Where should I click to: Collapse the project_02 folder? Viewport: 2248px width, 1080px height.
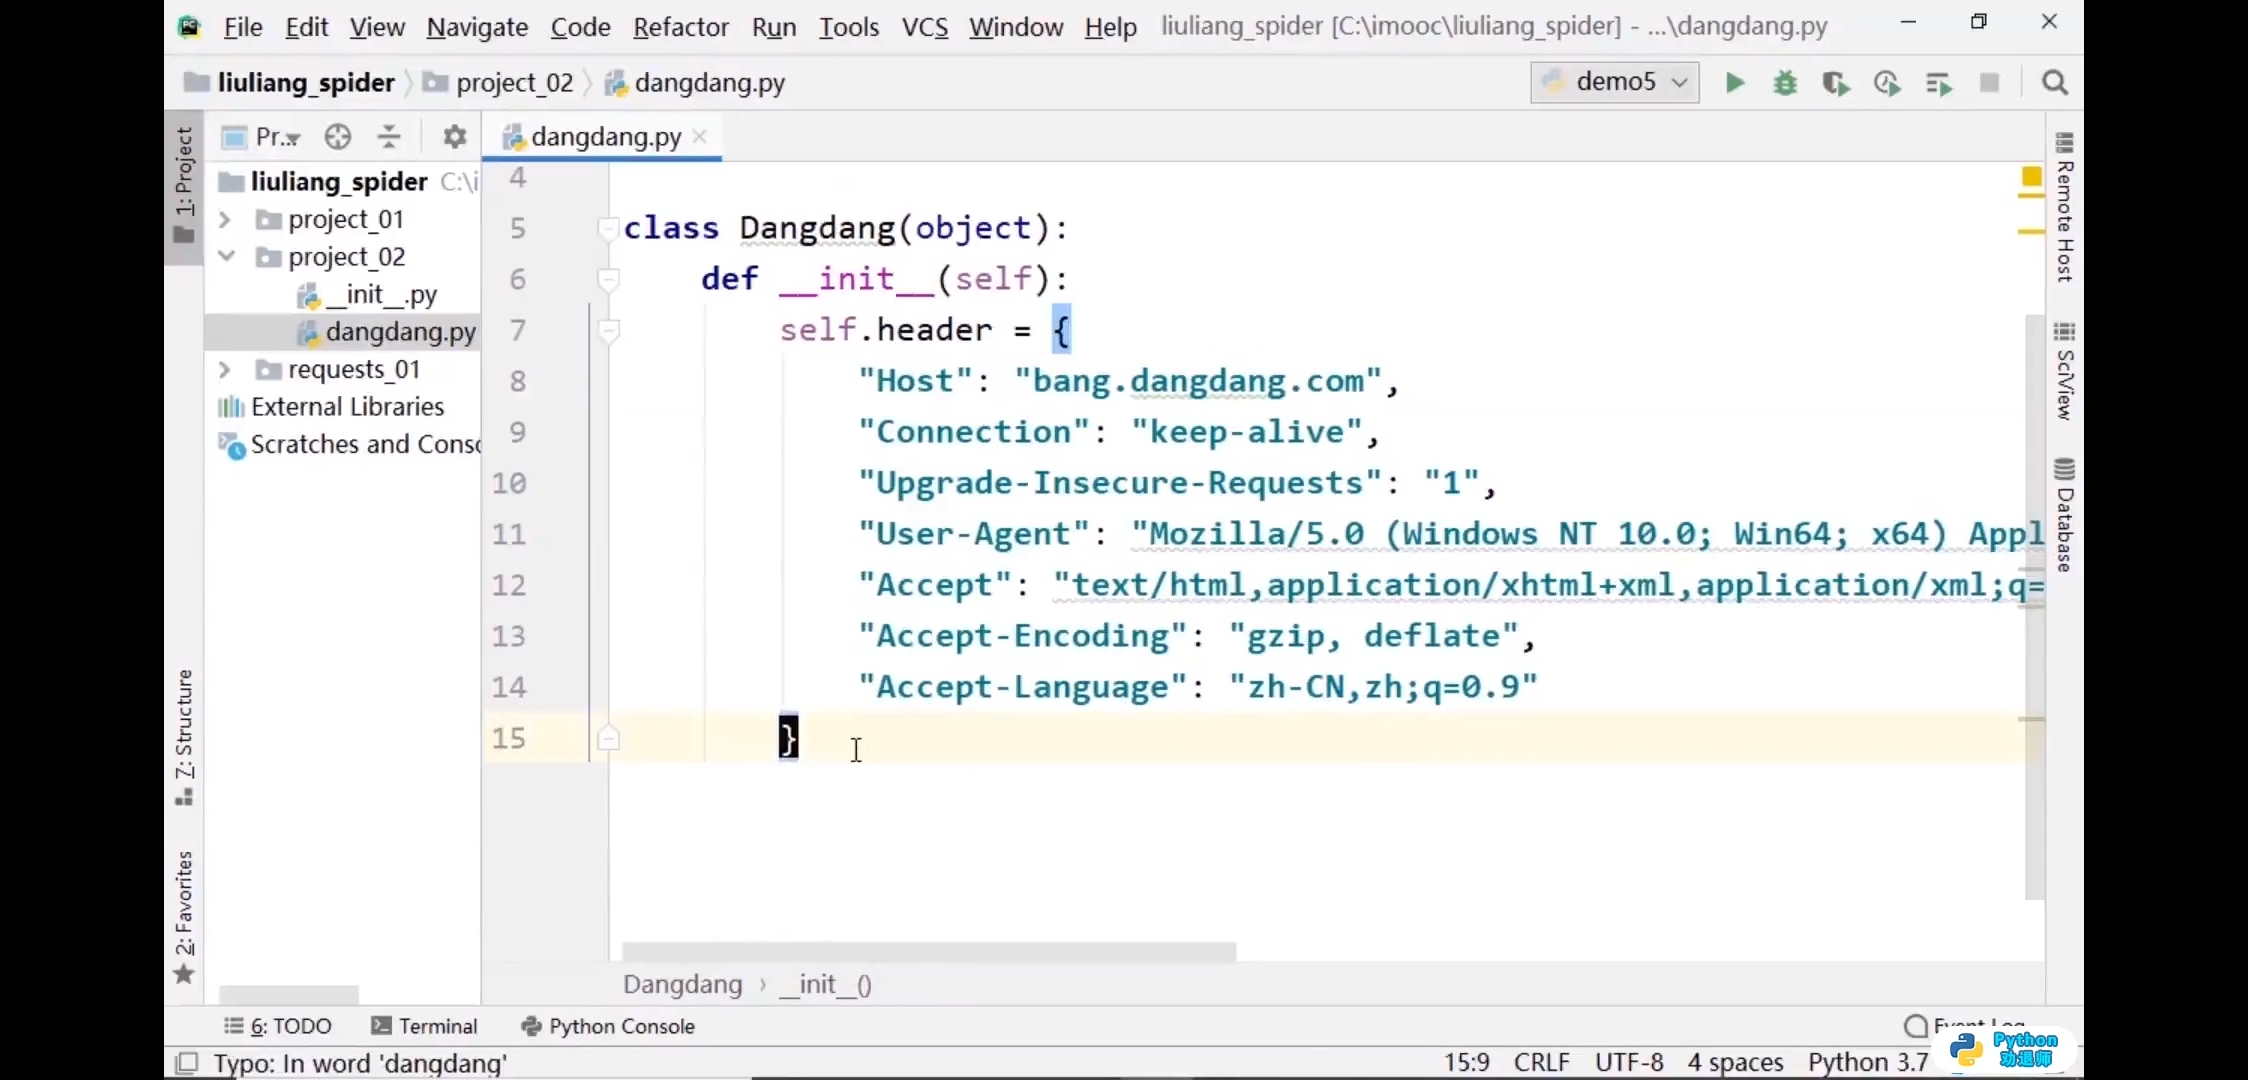pos(226,257)
